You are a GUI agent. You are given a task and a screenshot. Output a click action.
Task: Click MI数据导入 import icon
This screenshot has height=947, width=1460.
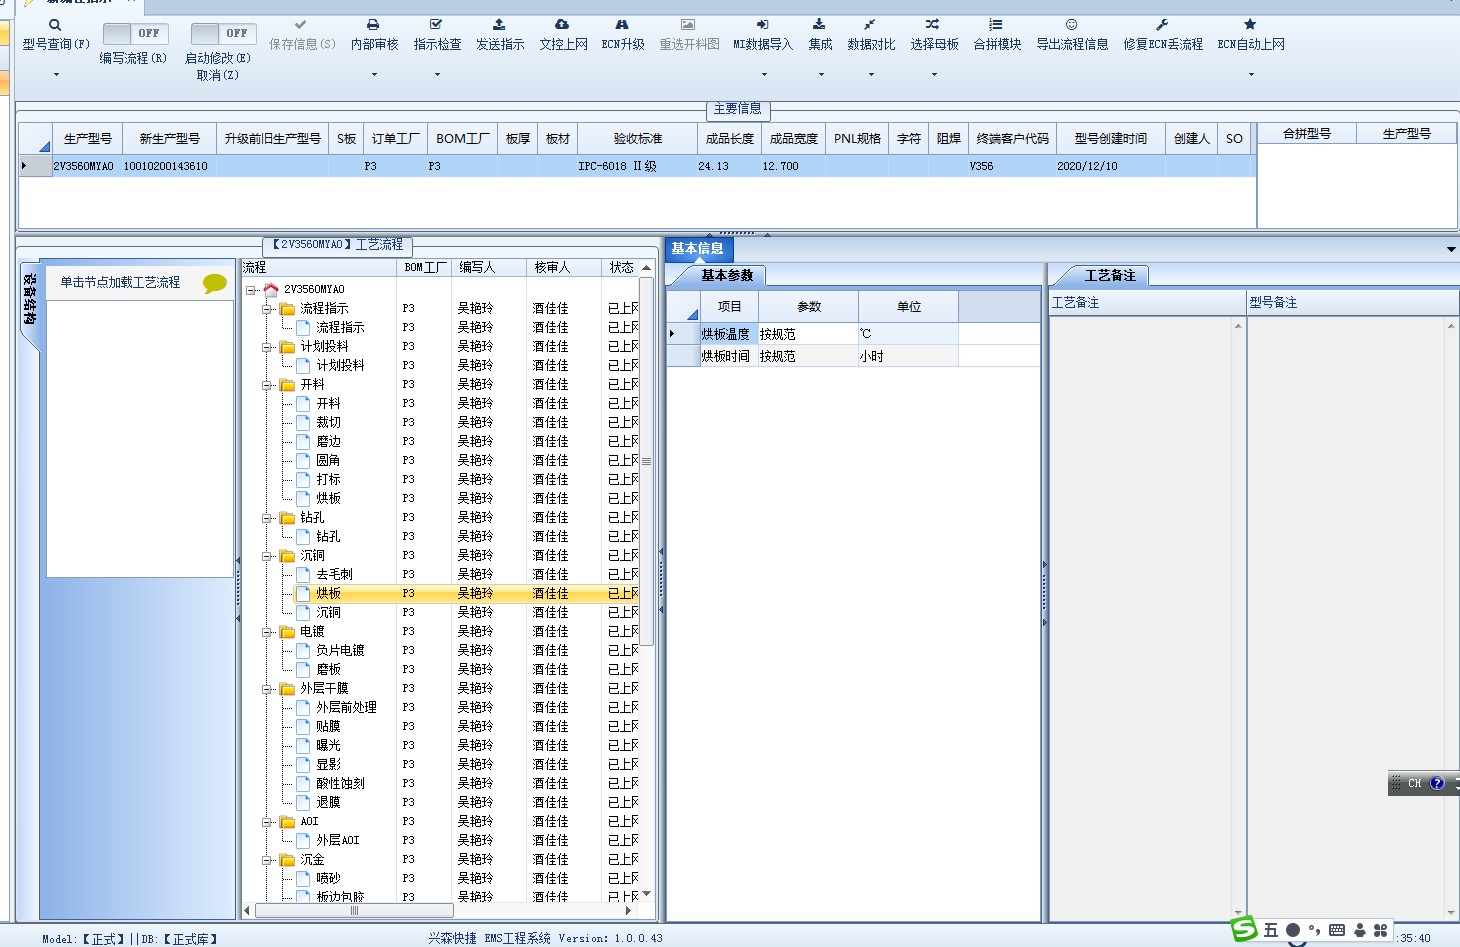click(x=762, y=24)
